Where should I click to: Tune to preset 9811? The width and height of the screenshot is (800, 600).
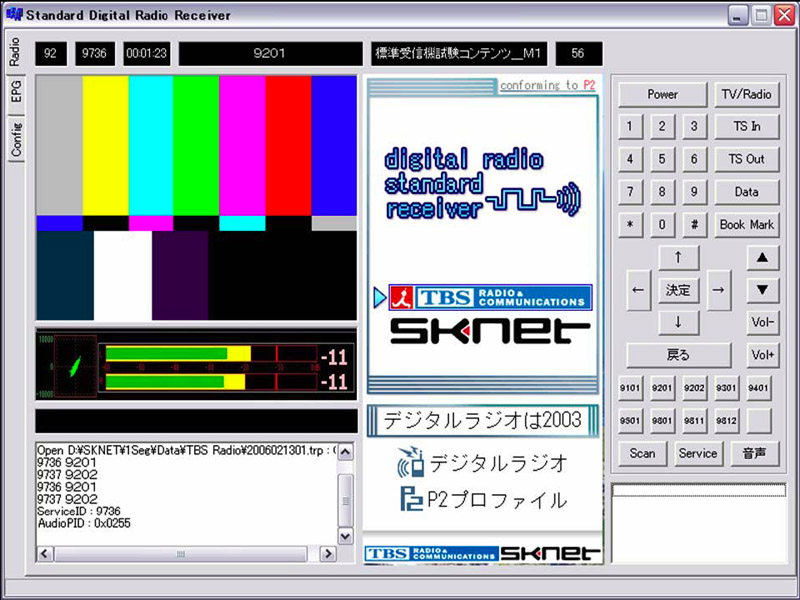[694, 420]
